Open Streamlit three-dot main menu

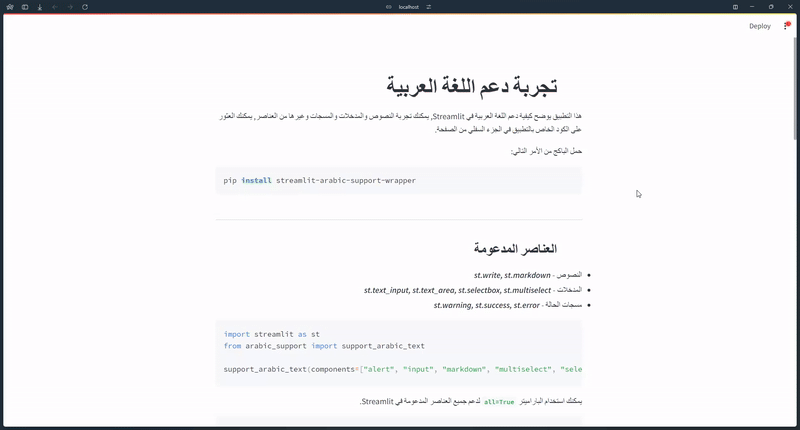coord(786,26)
